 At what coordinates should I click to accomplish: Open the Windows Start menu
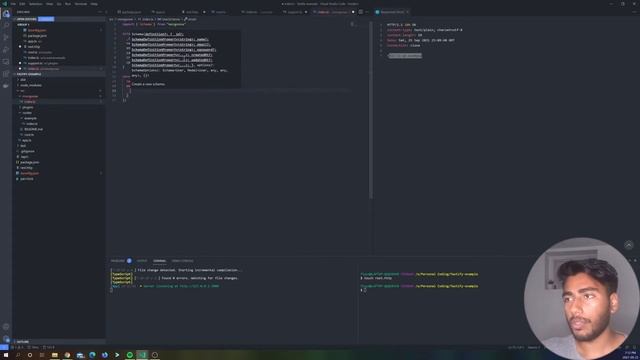coord(6,355)
